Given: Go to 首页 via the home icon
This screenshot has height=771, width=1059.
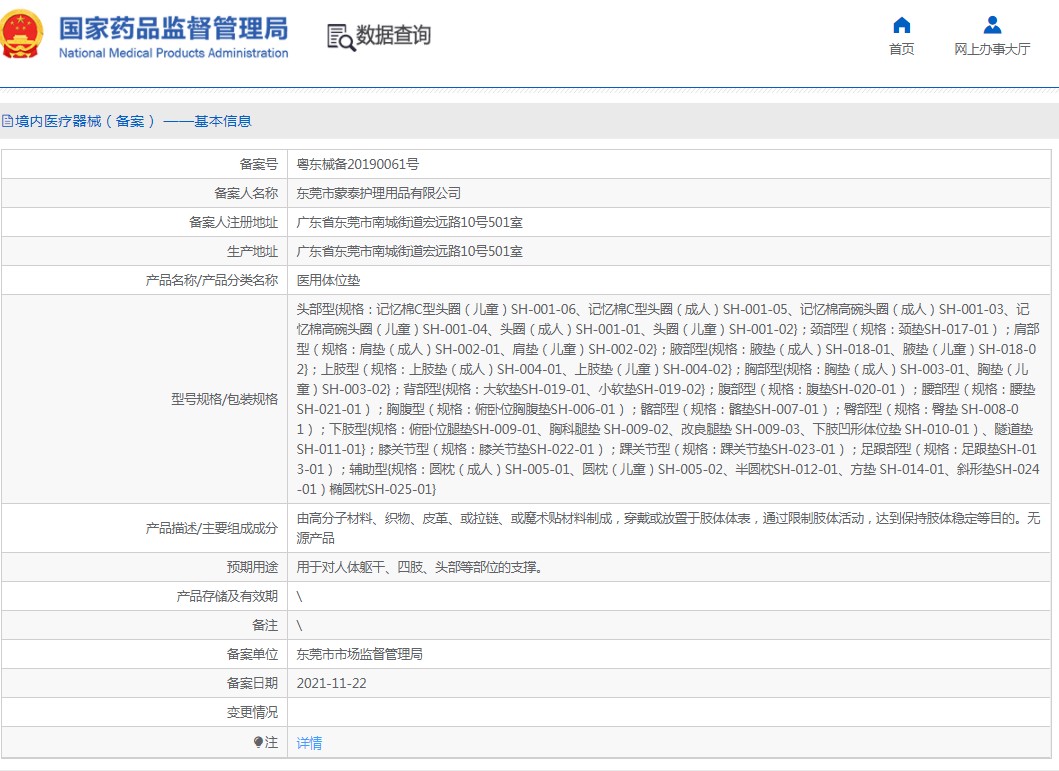Looking at the screenshot, I should [902, 26].
